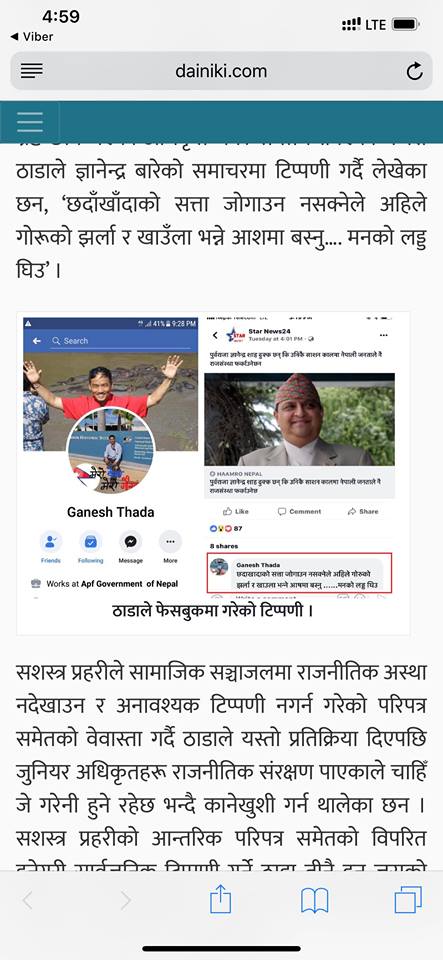Reload the page with refresh icon
The height and width of the screenshot is (960, 443).
click(x=414, y=72)
